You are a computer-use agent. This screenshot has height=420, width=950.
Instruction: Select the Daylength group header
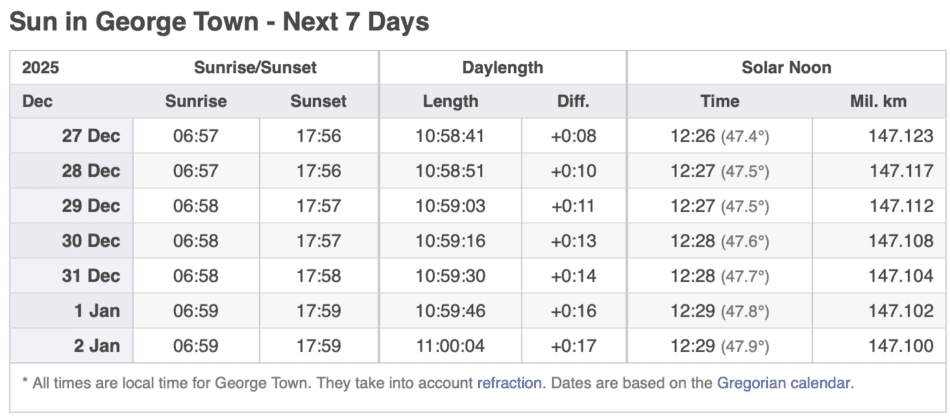point(503,68)
